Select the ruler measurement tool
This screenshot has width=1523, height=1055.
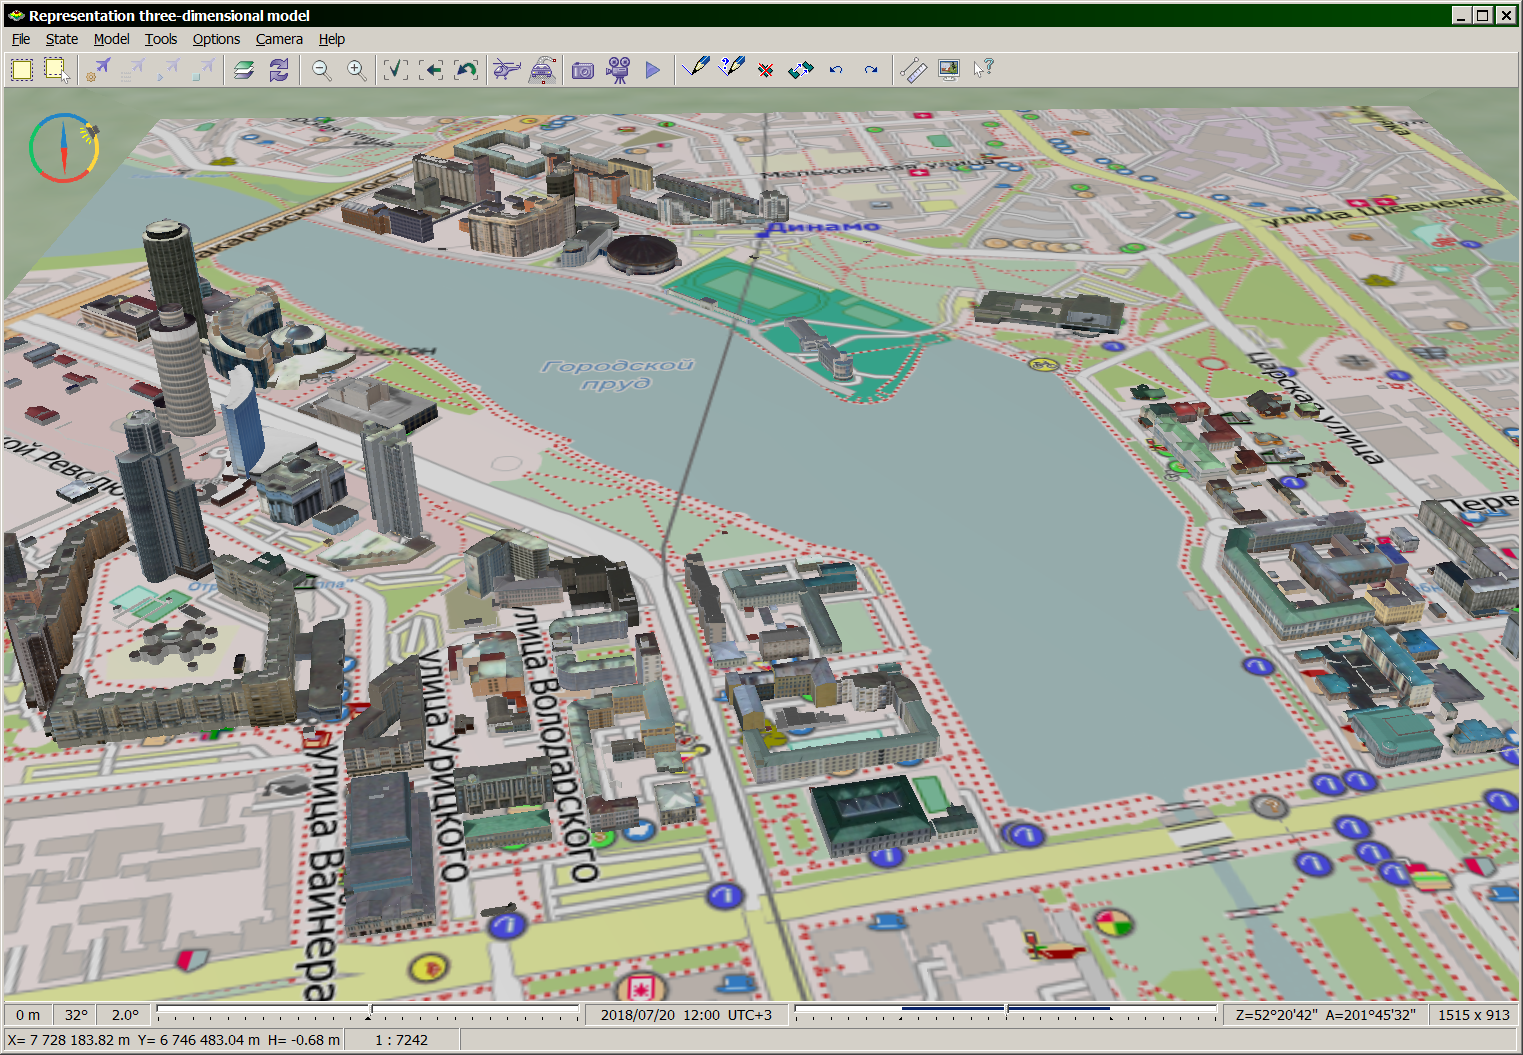[x=913, y=69]
